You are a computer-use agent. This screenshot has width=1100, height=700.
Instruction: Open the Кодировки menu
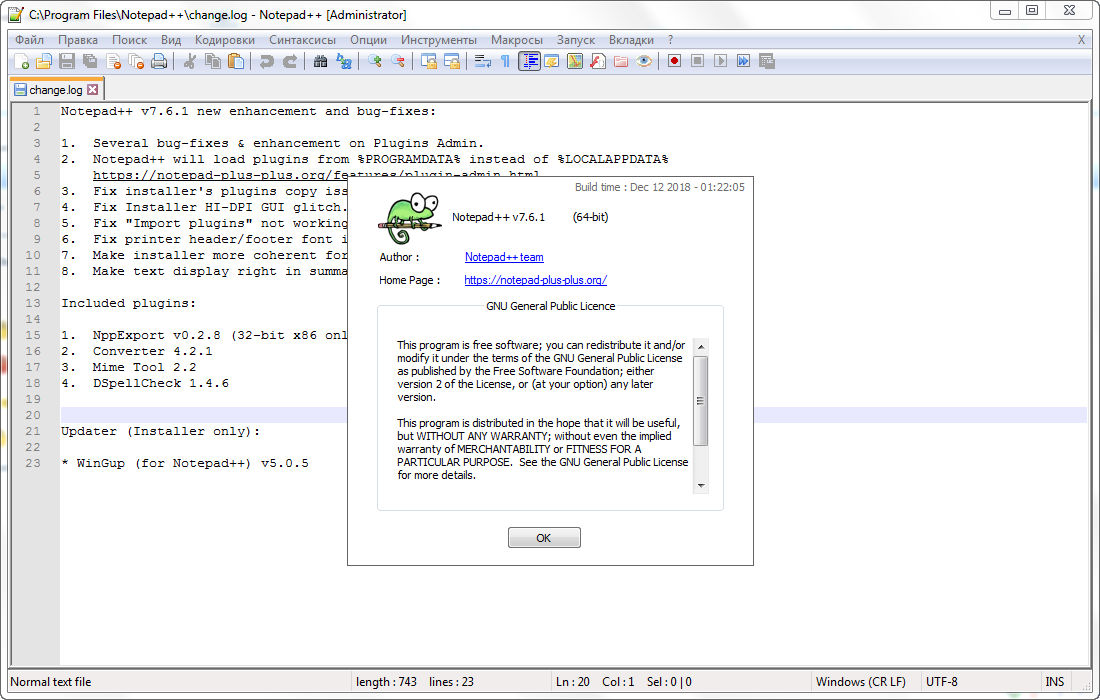click(225, 40)
